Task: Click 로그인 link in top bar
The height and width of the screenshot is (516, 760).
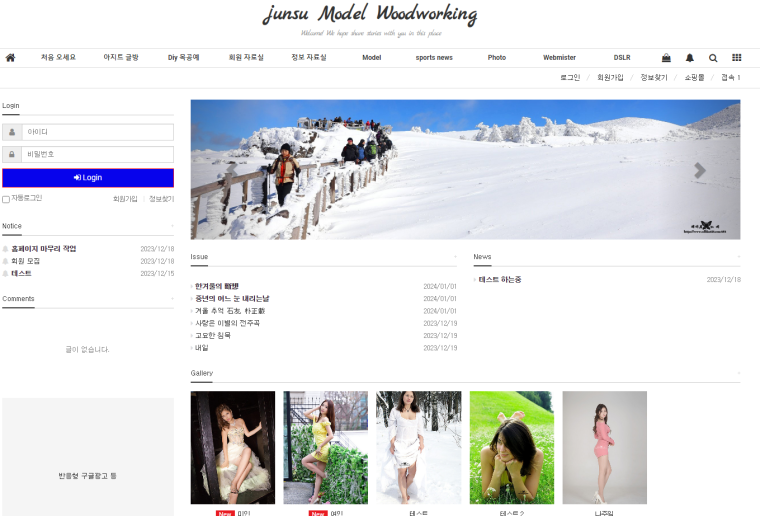Action: click(x=570, y=78)
